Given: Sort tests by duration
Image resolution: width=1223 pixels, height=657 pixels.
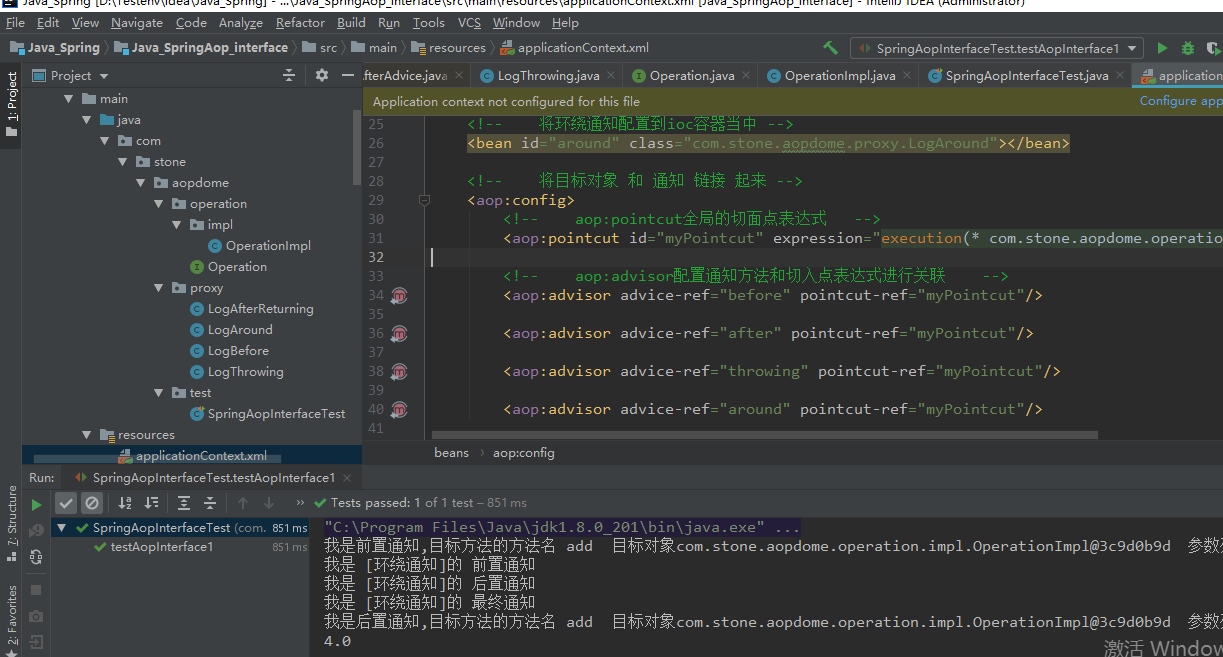Looking at the screenshot, I should (151, 503).
